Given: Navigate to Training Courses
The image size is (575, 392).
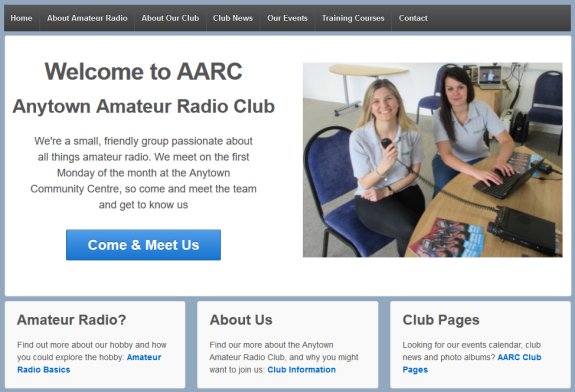Looking at the screenshot, I should (x=353, y=18).
